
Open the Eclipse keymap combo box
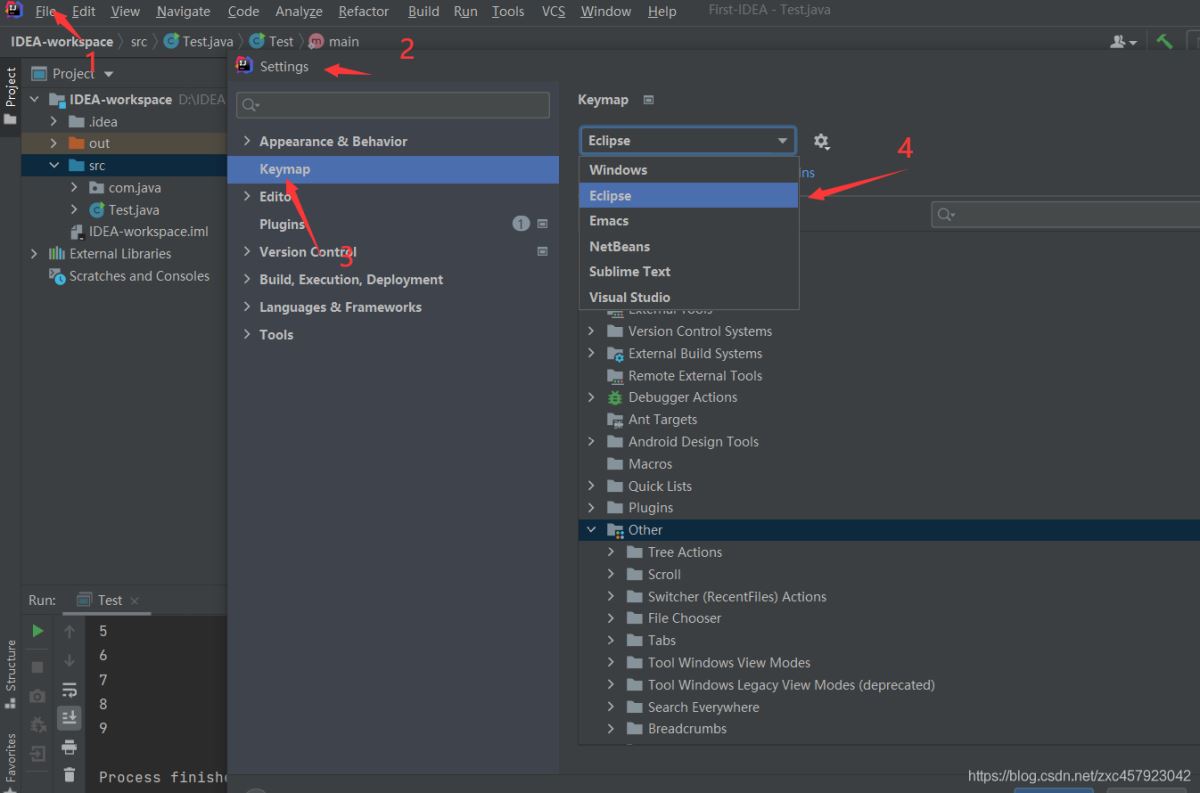point(688,141)
